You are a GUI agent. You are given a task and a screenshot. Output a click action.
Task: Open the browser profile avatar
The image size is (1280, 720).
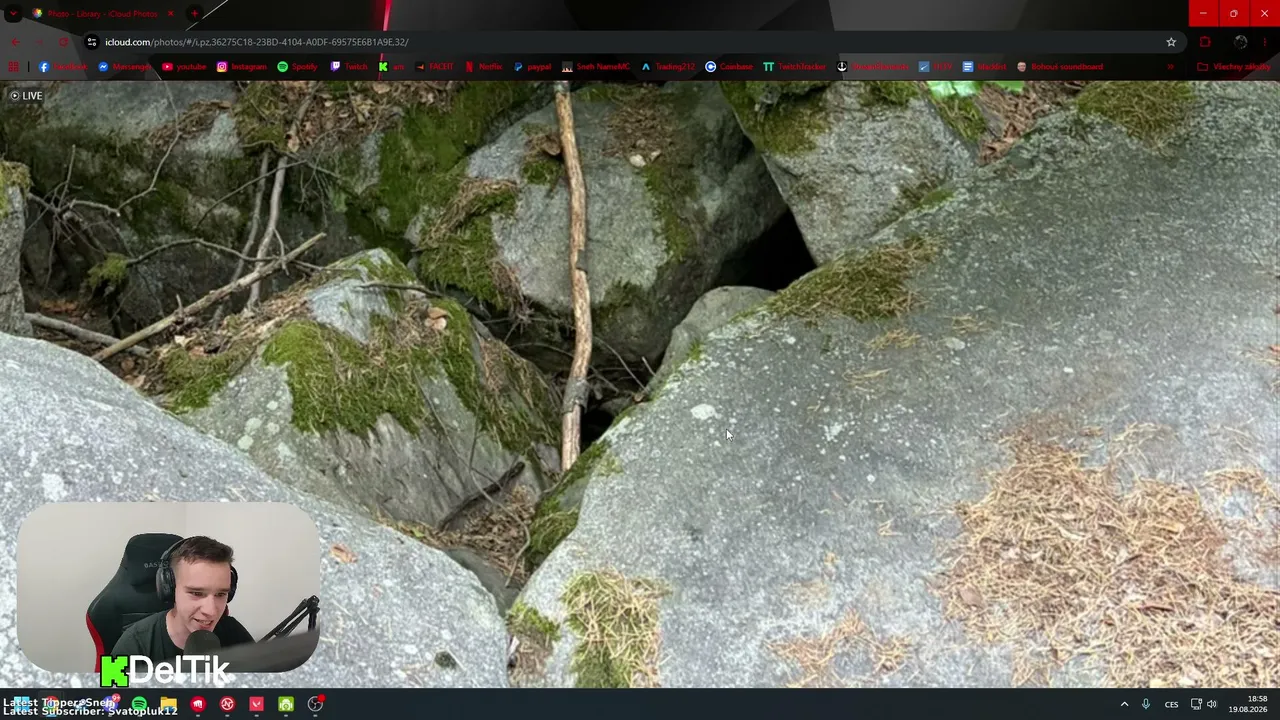(x=1240, y=42)
